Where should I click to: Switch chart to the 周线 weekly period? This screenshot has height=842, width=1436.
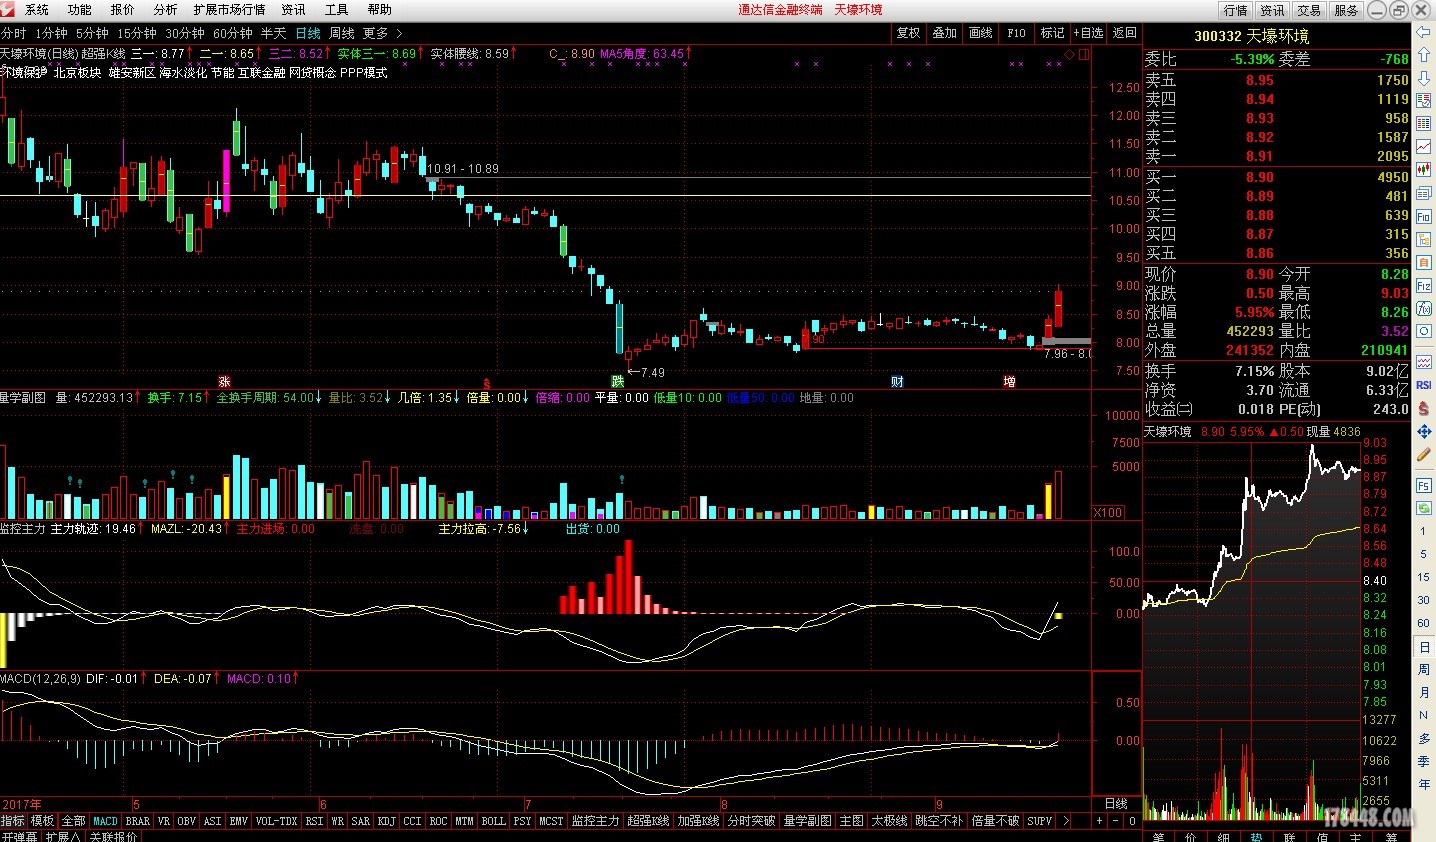coord(342,33)
